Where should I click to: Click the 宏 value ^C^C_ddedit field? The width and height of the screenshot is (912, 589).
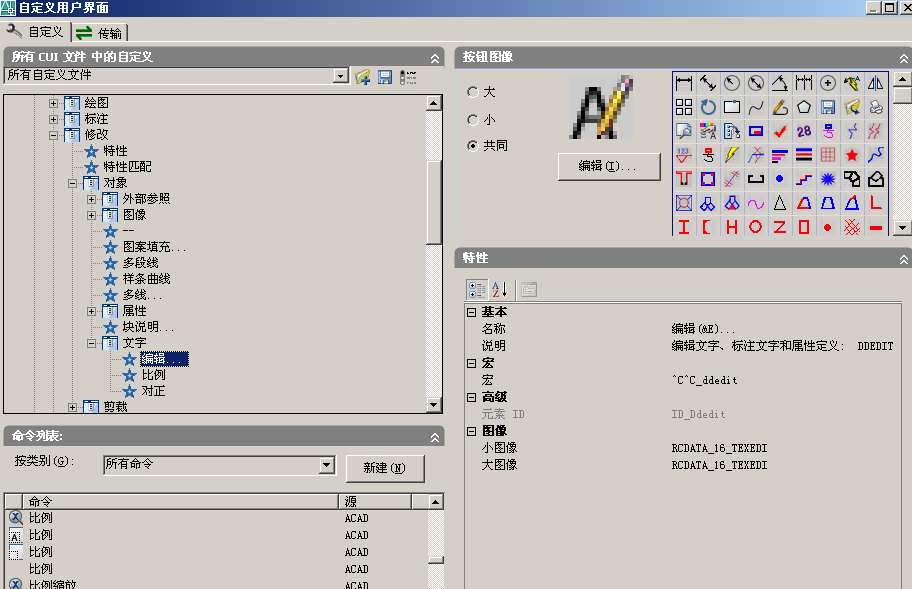pos(704,380)
